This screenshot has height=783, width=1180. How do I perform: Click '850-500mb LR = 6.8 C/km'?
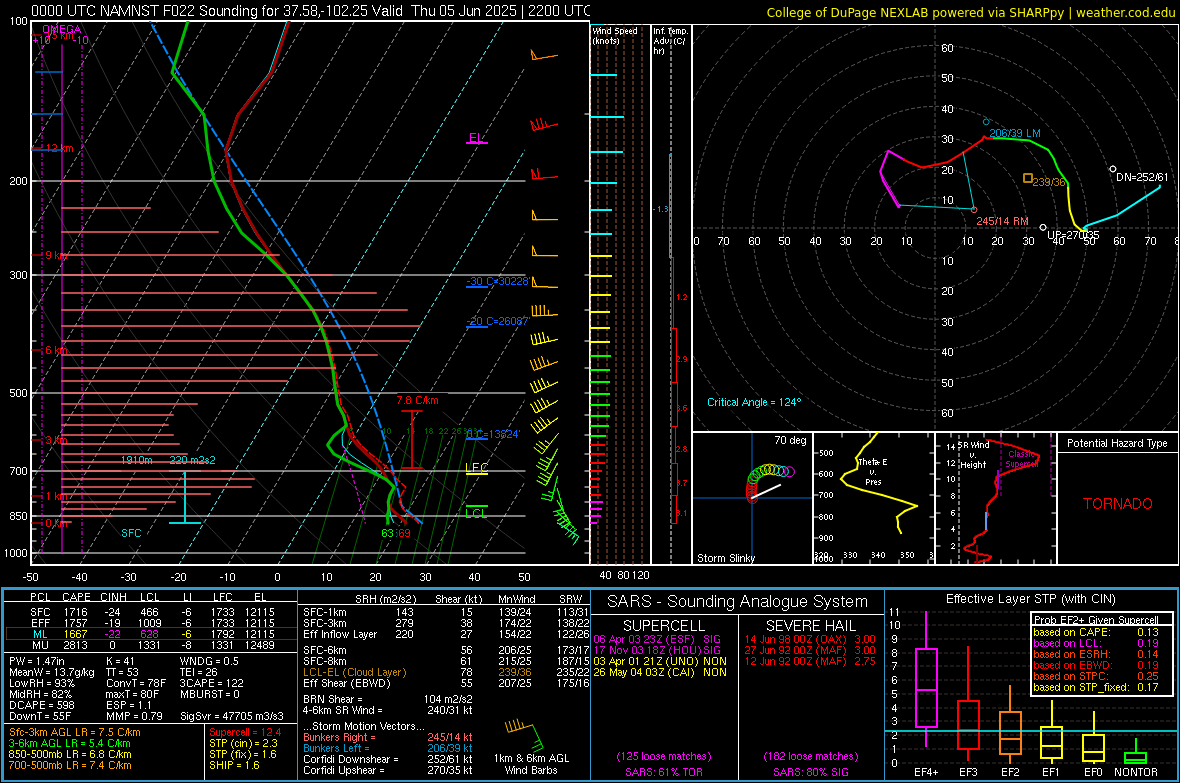coord(70,754)
